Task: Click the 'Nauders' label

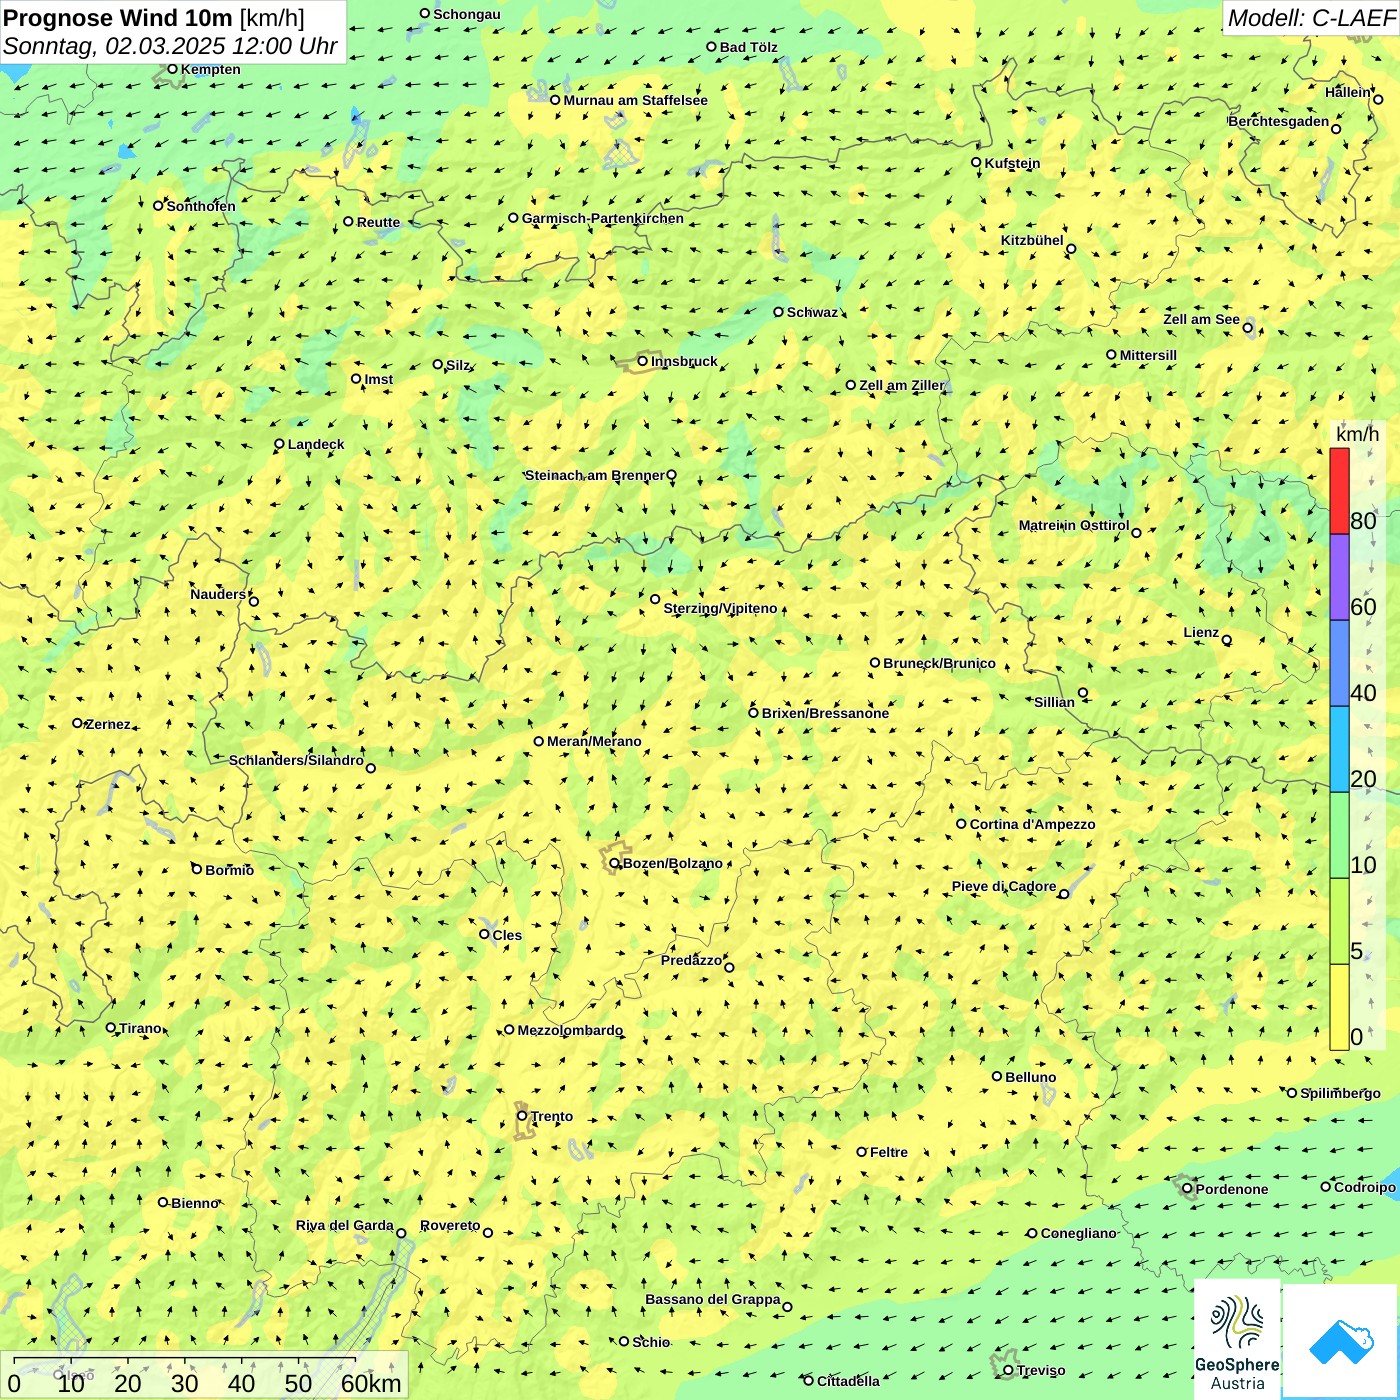Action: pyautogui.click(x=218, y=594)
